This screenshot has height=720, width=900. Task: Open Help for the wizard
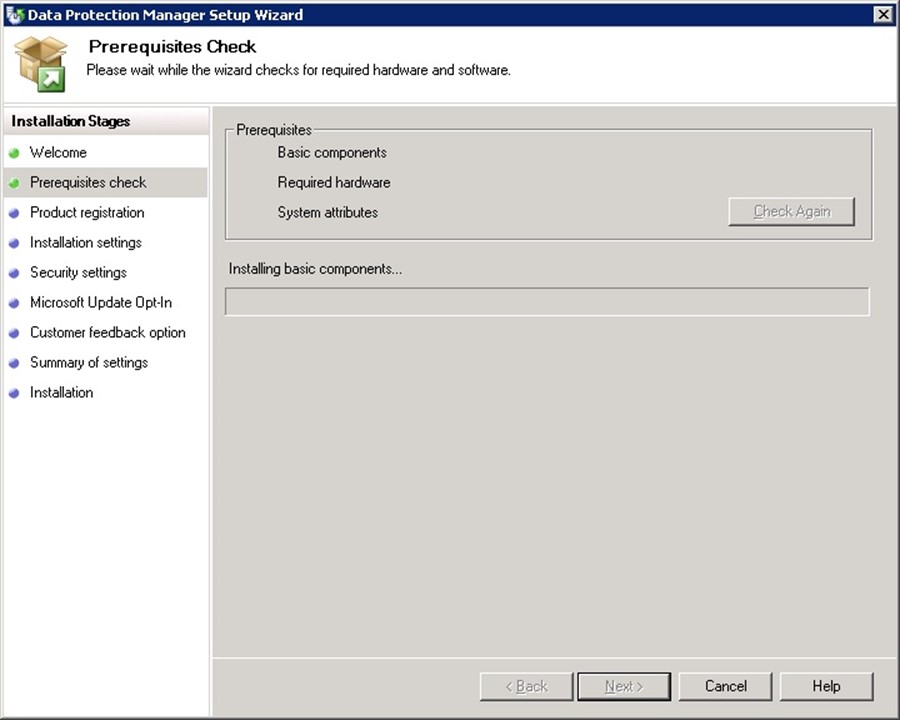click(826, 686)
